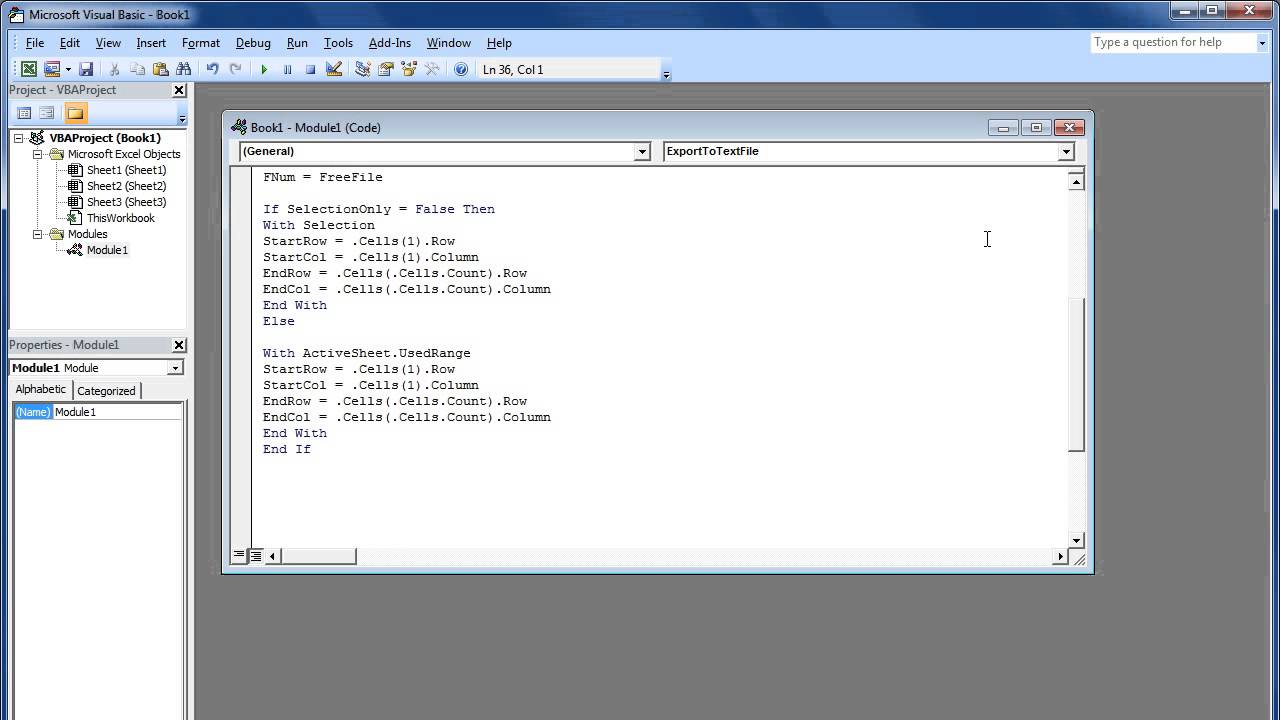This screenshot has height=720, width=1280.
Task: Open the Debug menu
Action: point(253,43)
